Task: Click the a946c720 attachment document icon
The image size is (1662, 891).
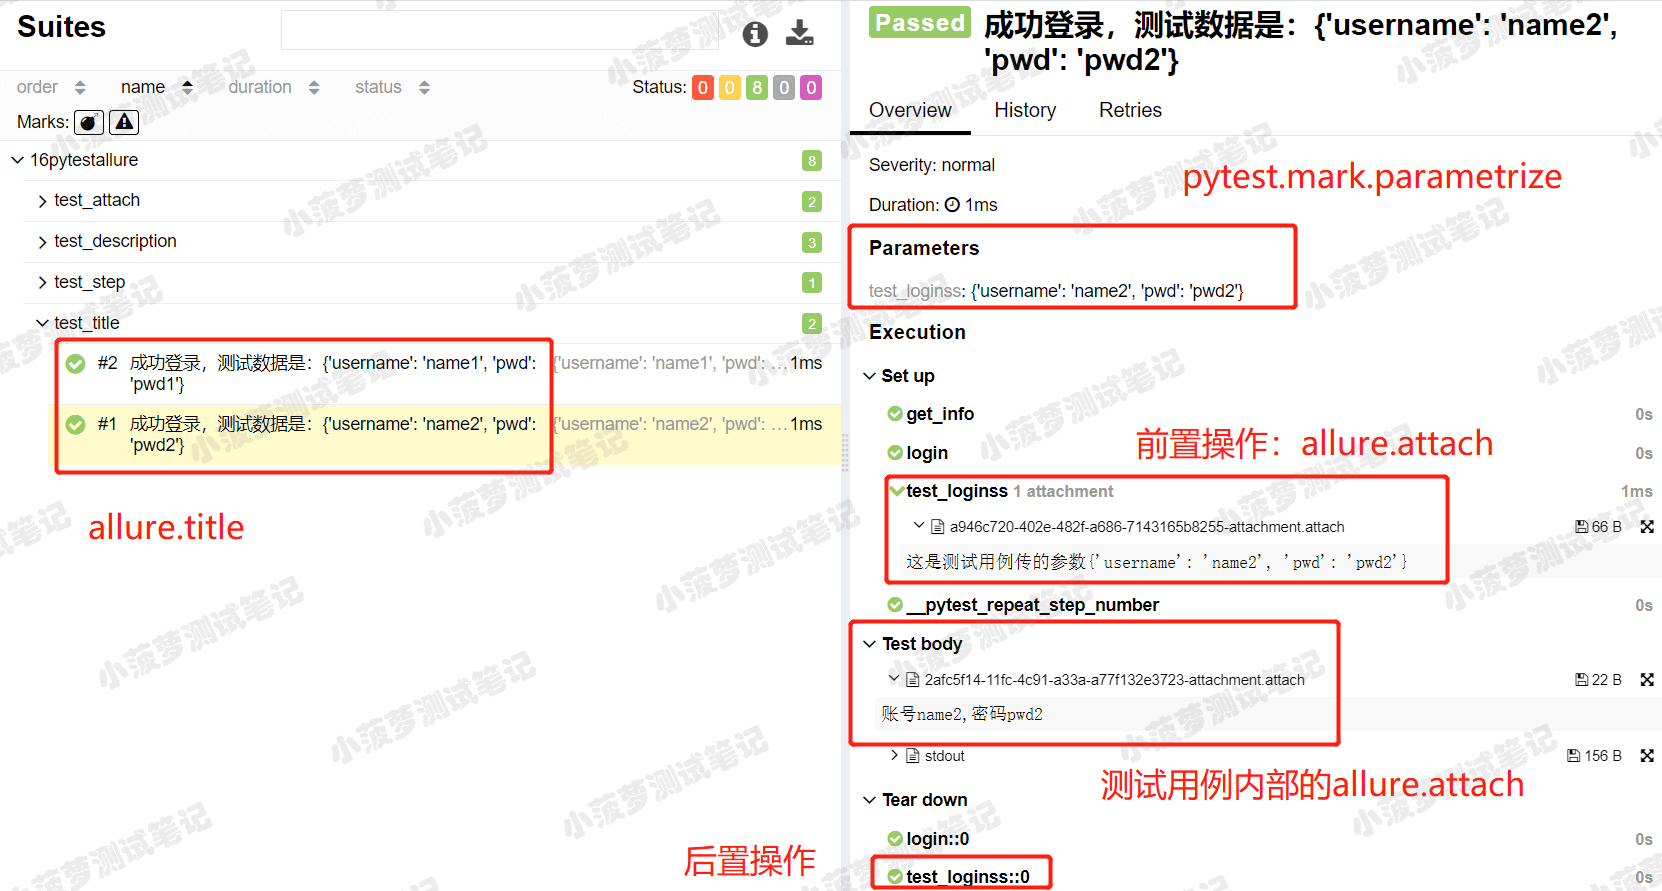Action: coord(938,526)
